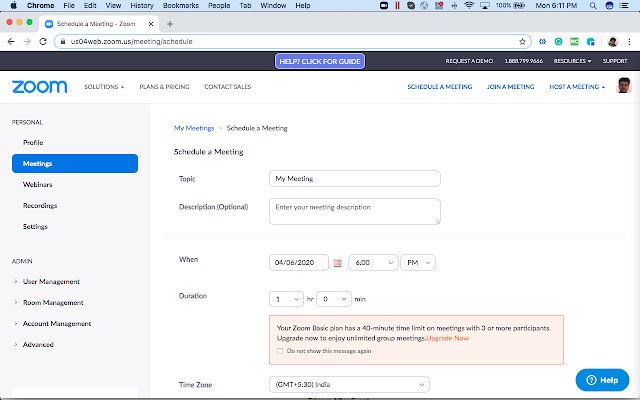Bookmark this page with the star icon
This screenshot has width=640, height=400.
(522, 41)
